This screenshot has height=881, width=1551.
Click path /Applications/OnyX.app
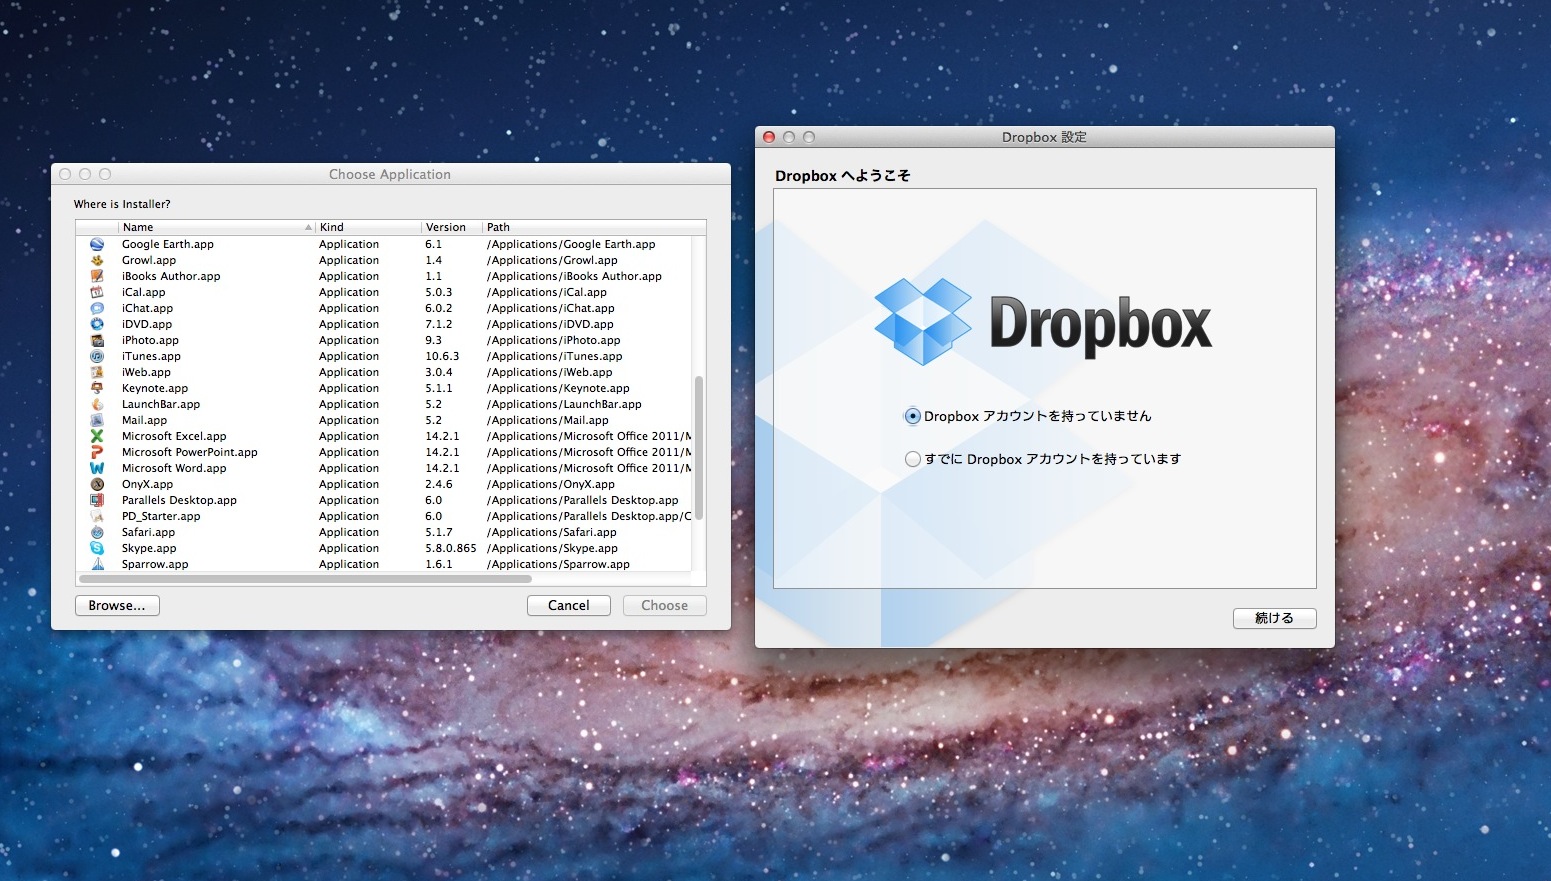click(x=551, y=484)
